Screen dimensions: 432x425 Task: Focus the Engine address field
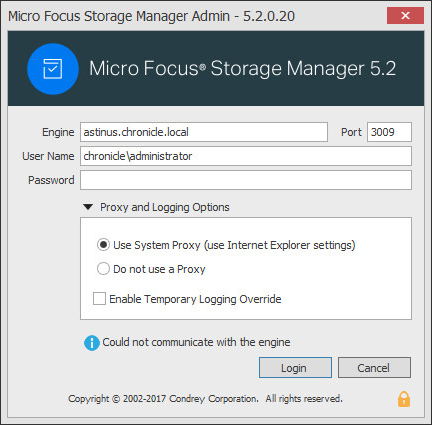click(x=204, y=132)
